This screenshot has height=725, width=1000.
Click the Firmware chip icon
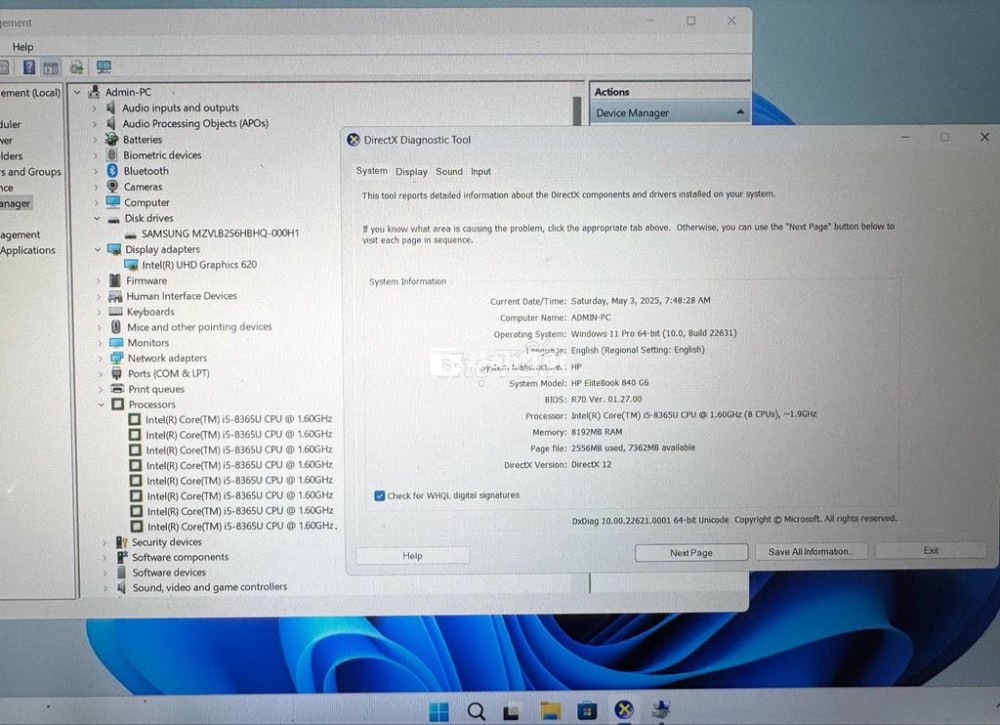115,280
